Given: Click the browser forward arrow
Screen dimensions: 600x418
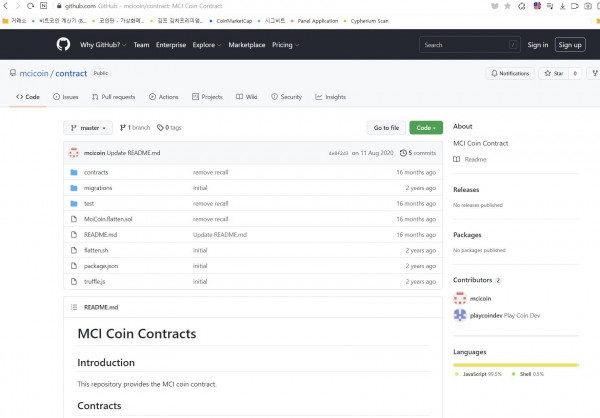Looking at the screenshot, I should coord(18,6).
